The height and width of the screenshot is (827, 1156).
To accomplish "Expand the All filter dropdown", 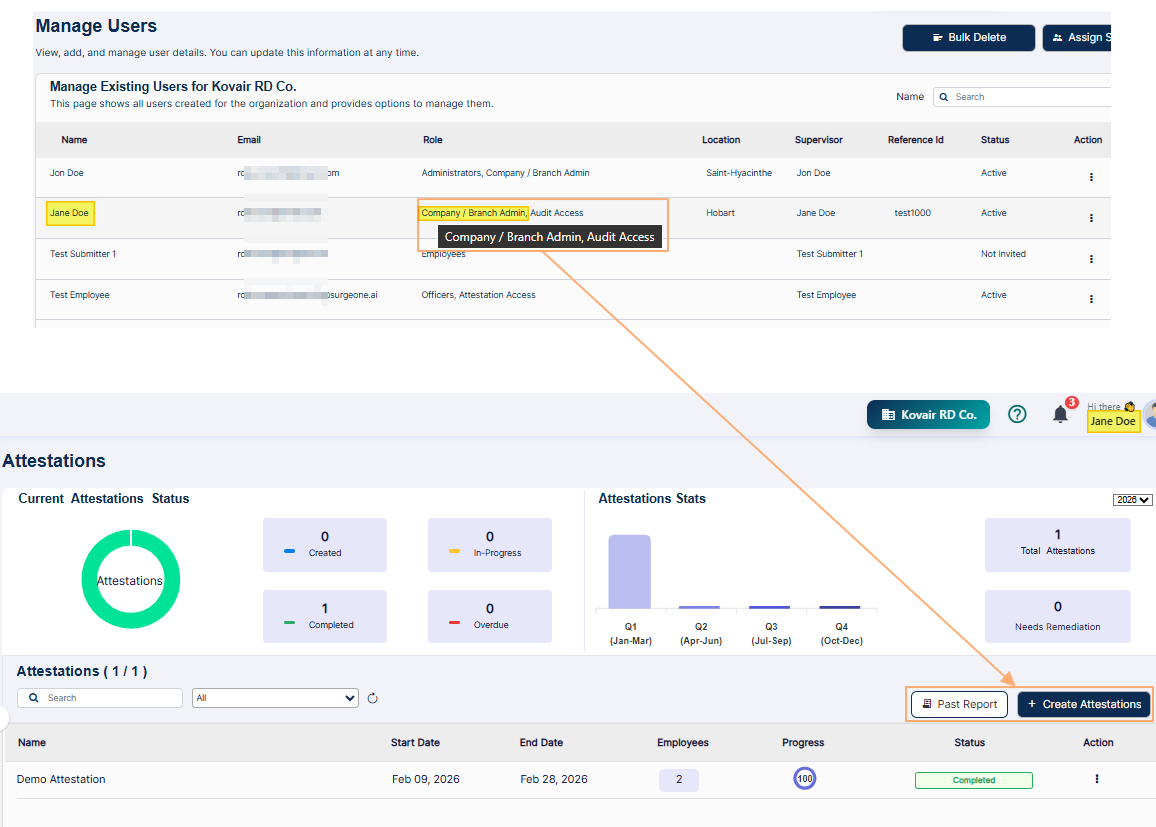I will pos(275,698).
